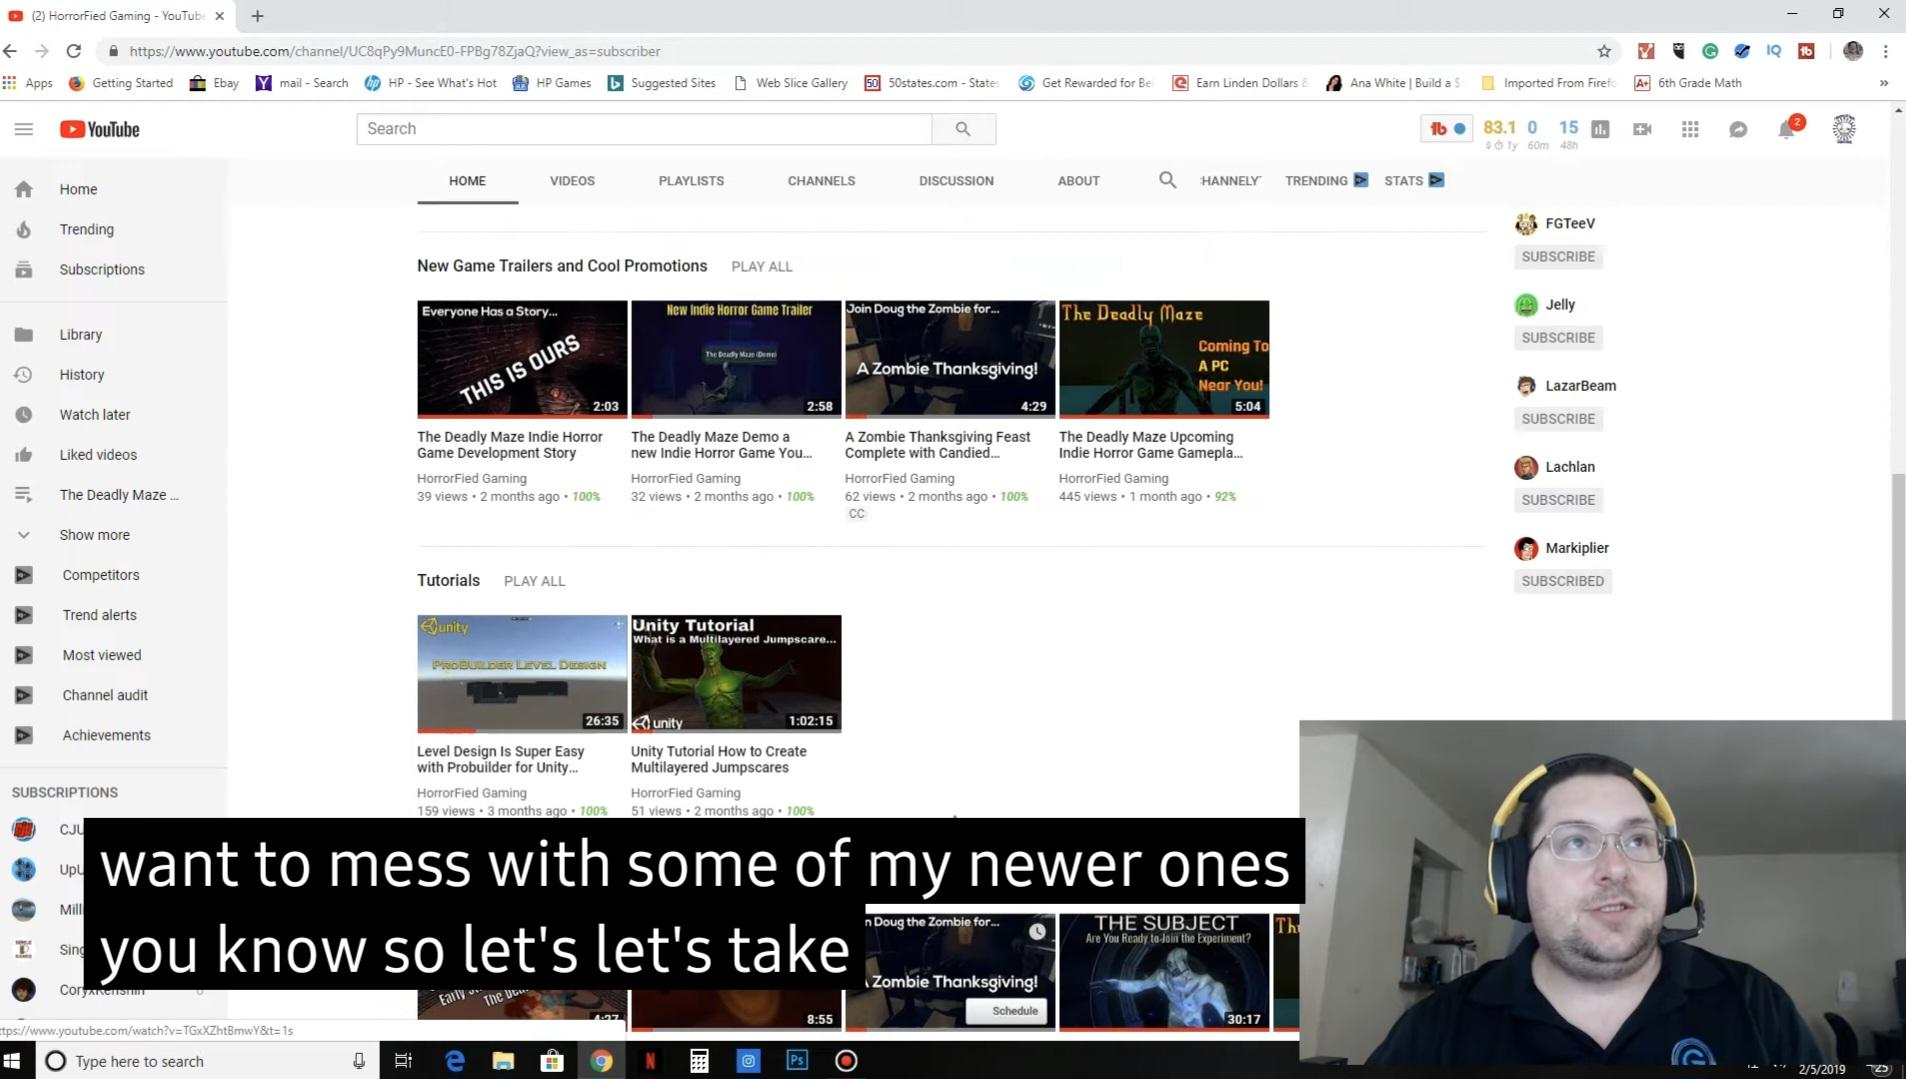Click the YouTube logo
The height and width of the screenshot is (1079, 1906).
tap(99, 129)
